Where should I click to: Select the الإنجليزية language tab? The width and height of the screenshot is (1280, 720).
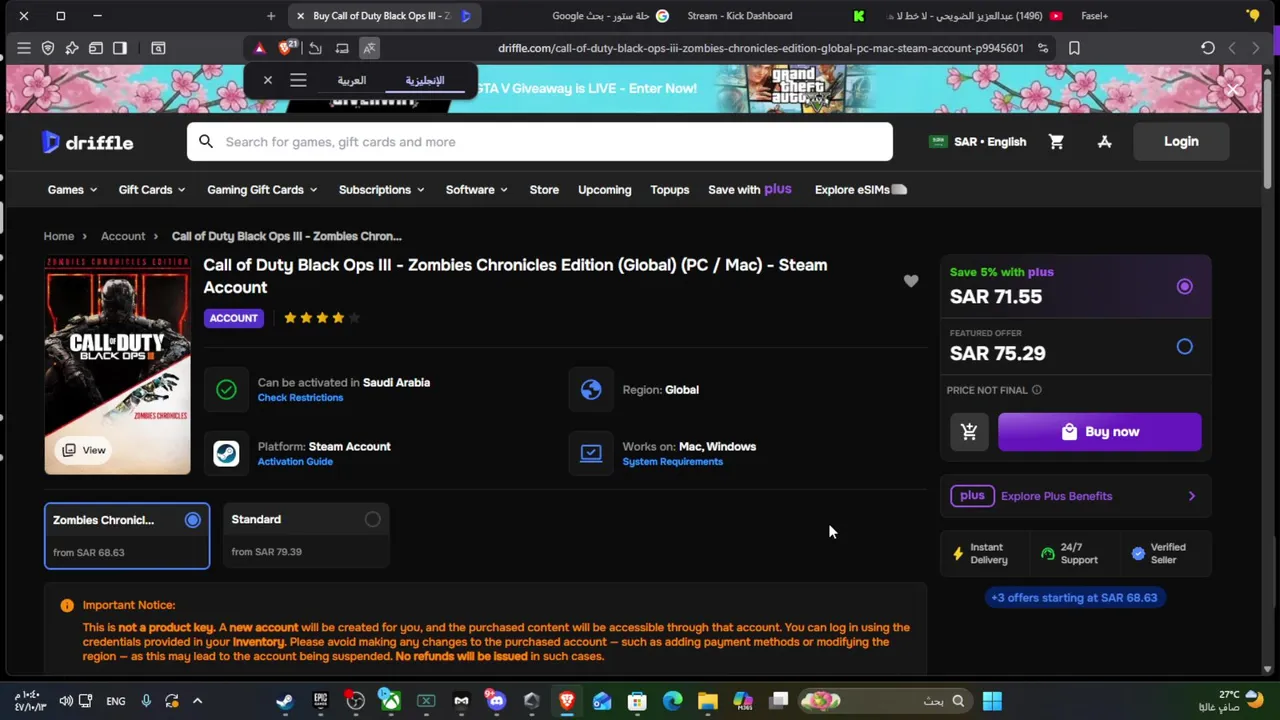(424, 80)
